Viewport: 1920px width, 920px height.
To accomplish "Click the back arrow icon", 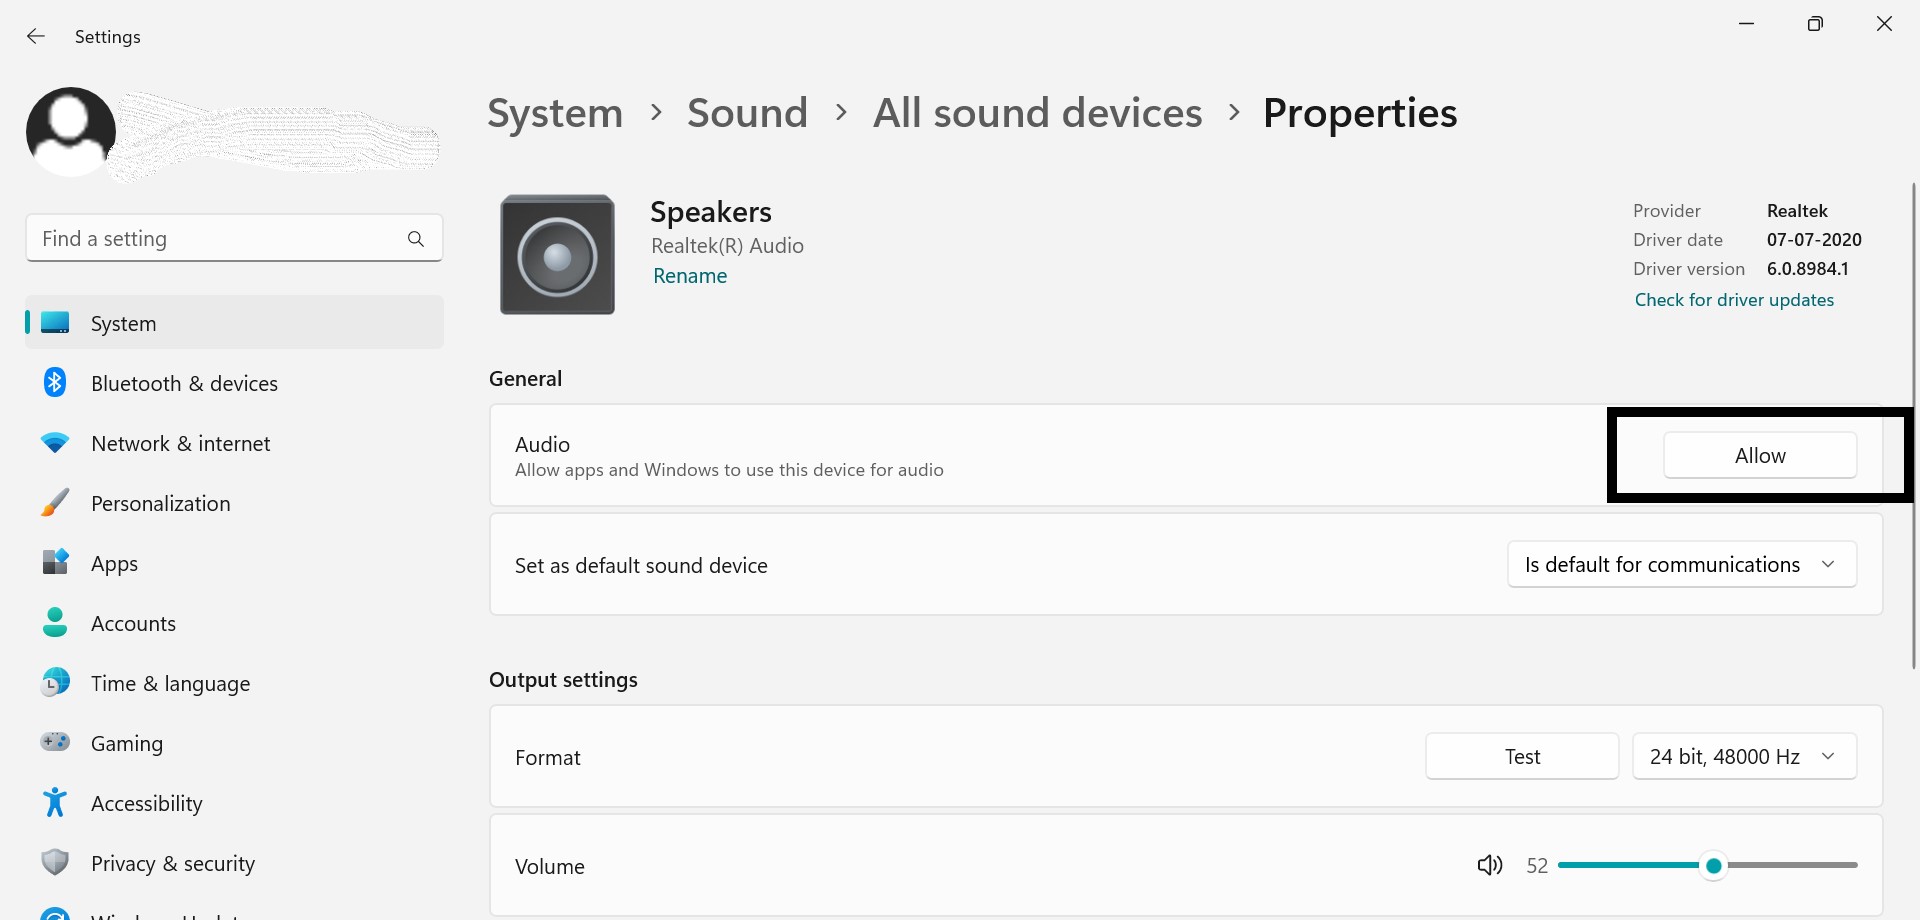I will [x=36, y=36].
